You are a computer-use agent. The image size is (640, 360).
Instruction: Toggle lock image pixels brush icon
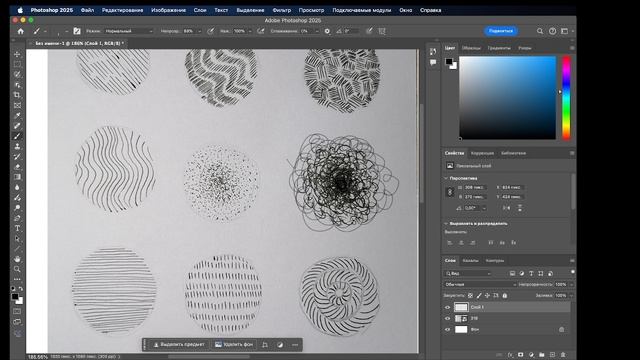[x=479, y=296]
